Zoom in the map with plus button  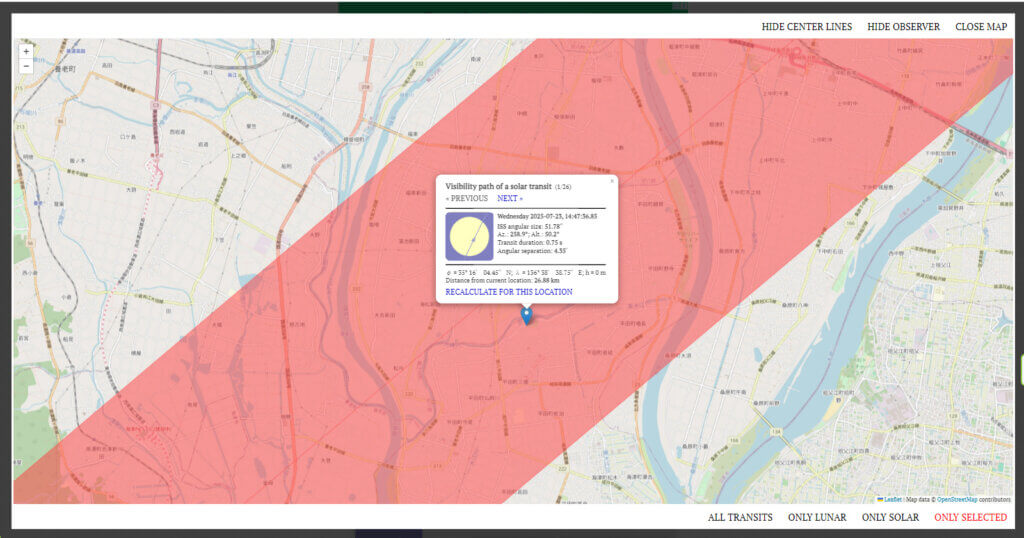pyautogui.click(x=26, y=51)
